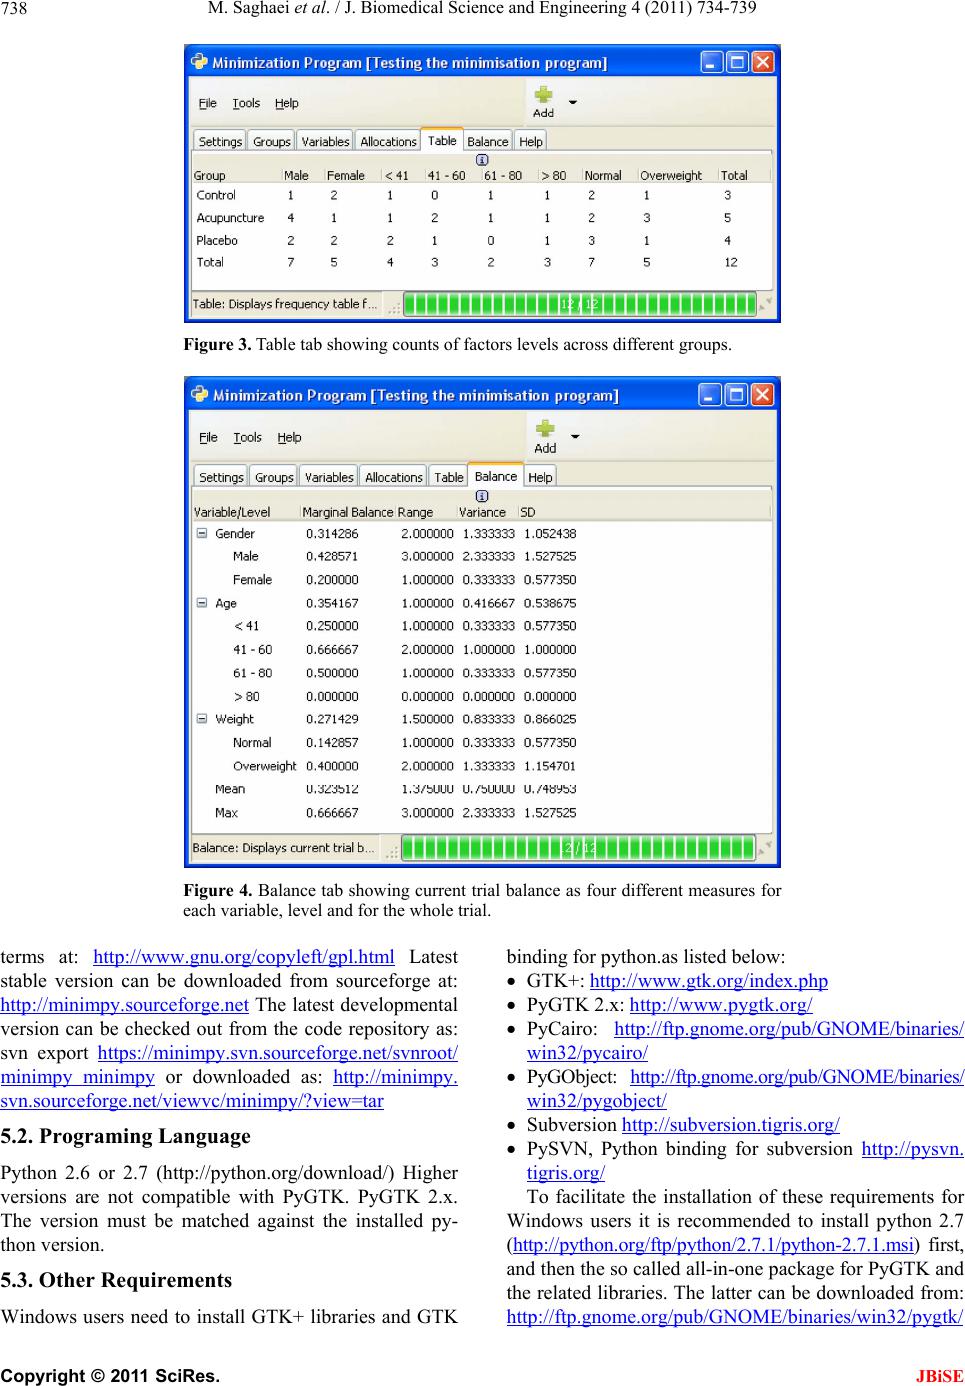Switch to Balance tab in Figure 3 window
This screenshot has height=1386, width=965.
pos(488,141)
